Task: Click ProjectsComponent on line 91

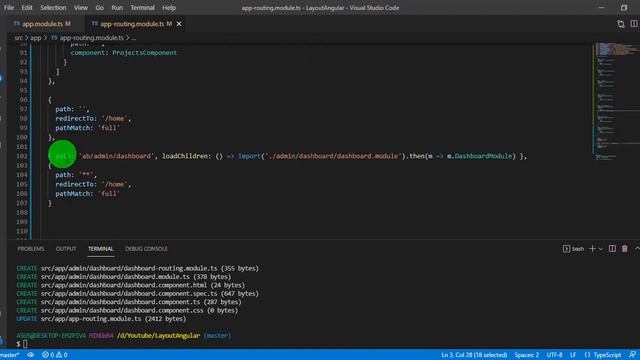Action: click(x=144, y=53)
